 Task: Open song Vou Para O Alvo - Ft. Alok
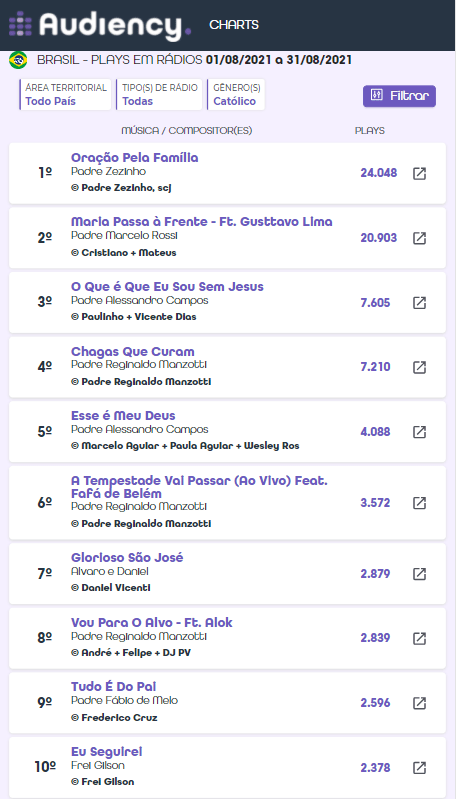(151, 622)
